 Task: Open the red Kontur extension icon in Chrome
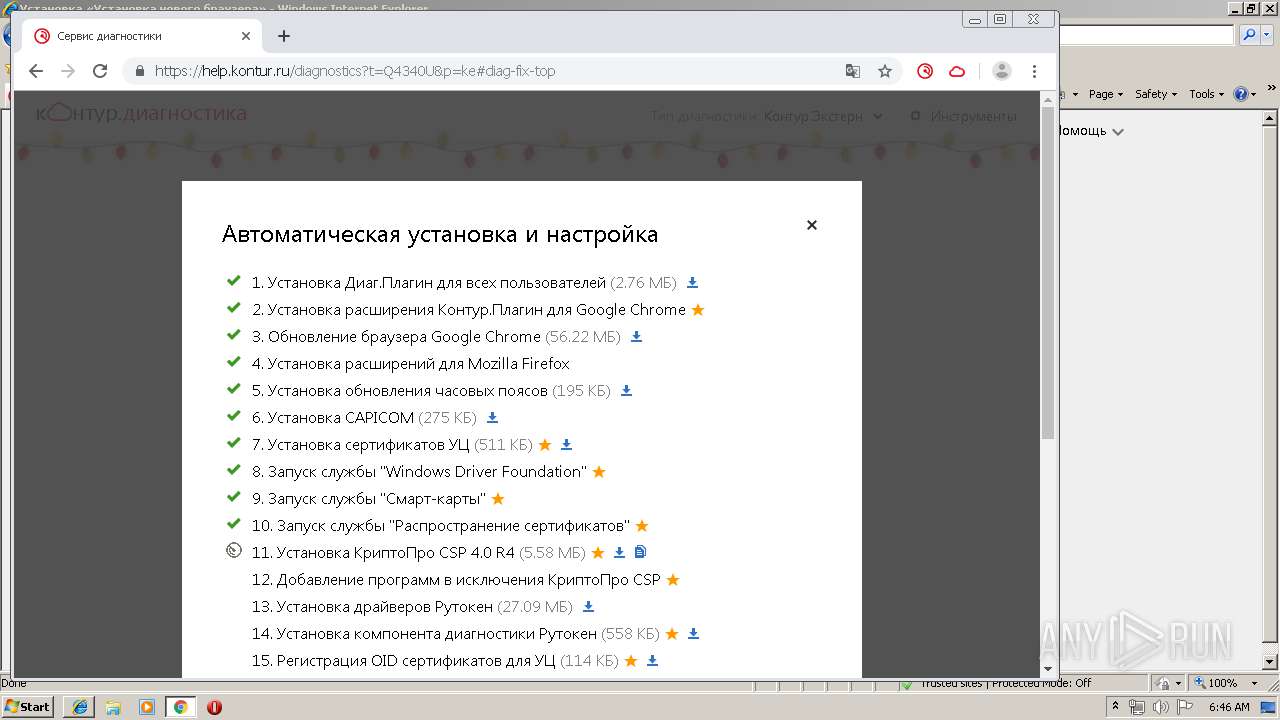925,71
